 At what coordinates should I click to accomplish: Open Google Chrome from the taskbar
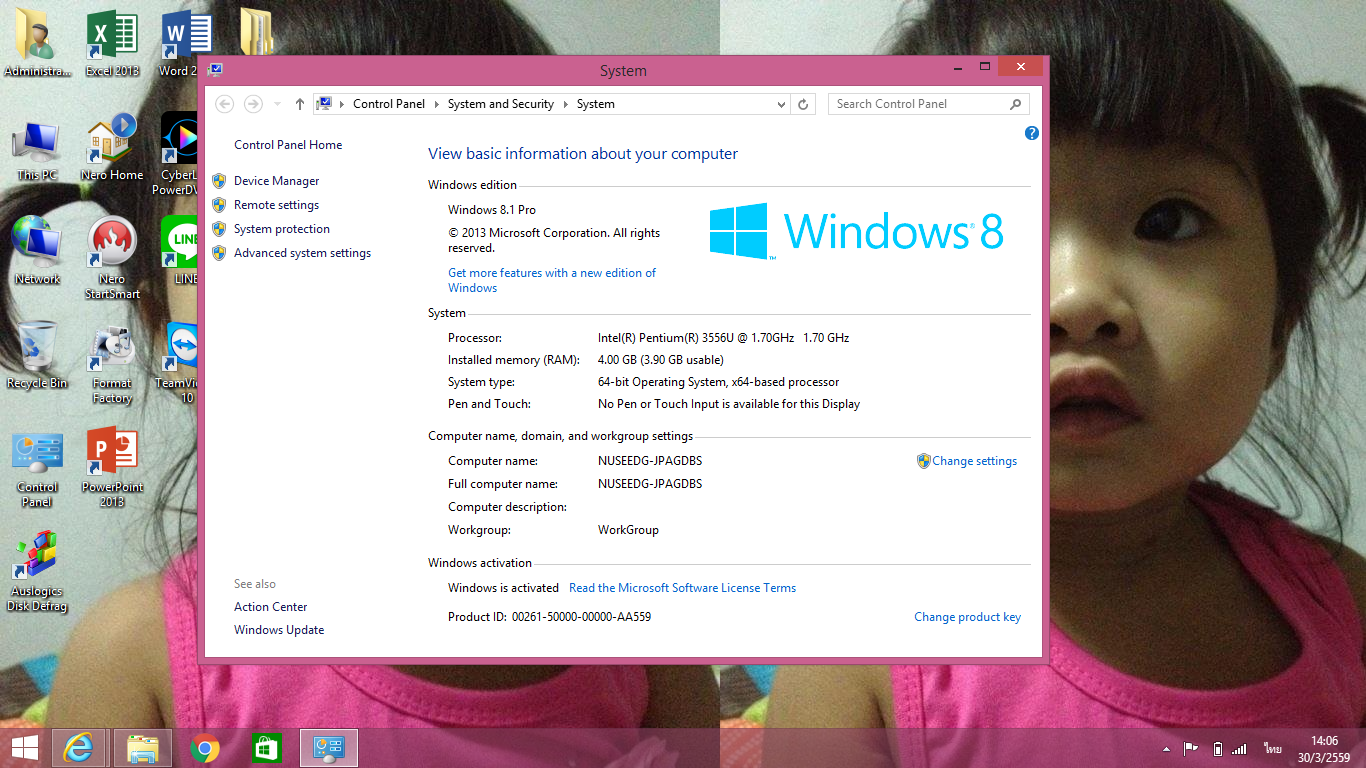point(205,748)
